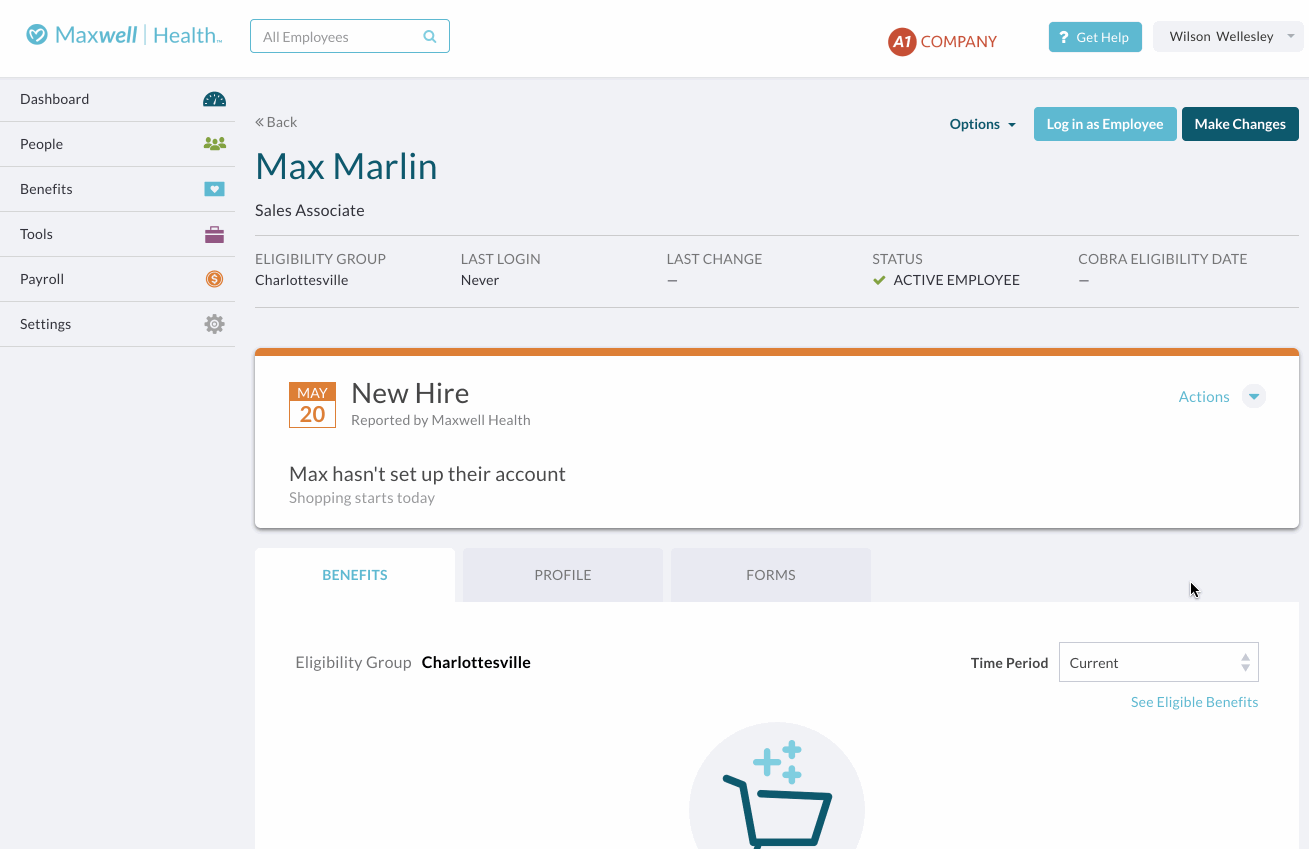
Task: Click the ACTIVE EMPLOYEE status text
Action: (x=957, y=280)
